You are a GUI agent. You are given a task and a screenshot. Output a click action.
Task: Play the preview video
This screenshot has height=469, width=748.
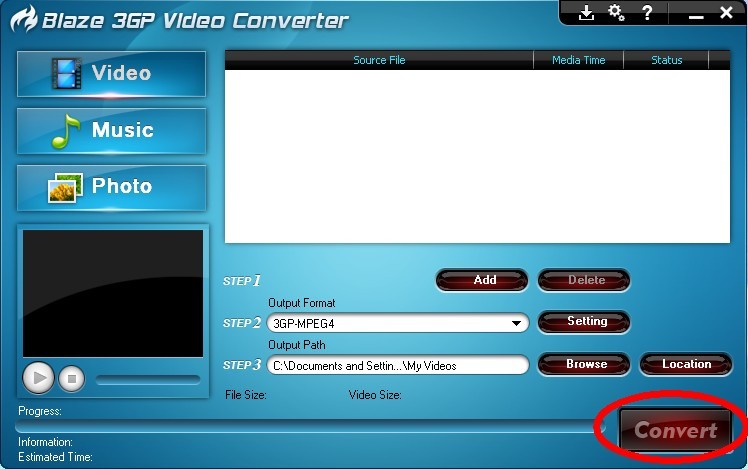[x=38, y=378]
